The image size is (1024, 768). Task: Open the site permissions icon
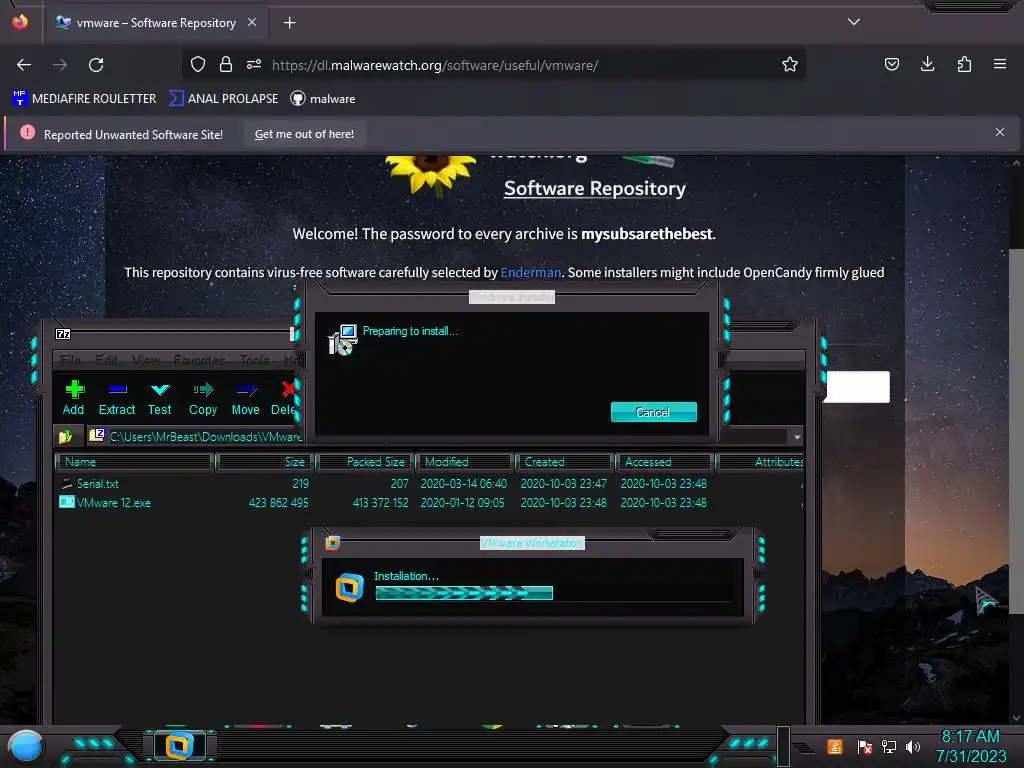click(x=254, y=64)
